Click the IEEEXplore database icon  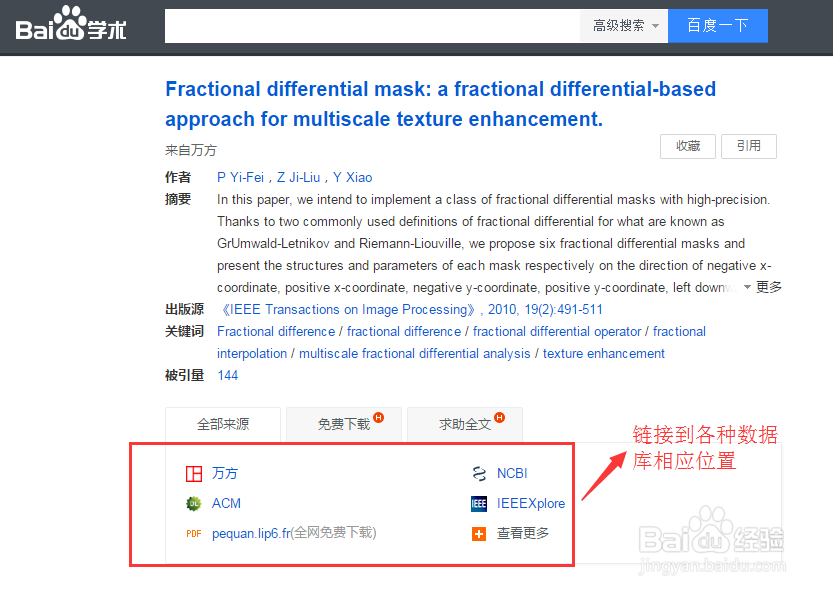tap(479, 503)
